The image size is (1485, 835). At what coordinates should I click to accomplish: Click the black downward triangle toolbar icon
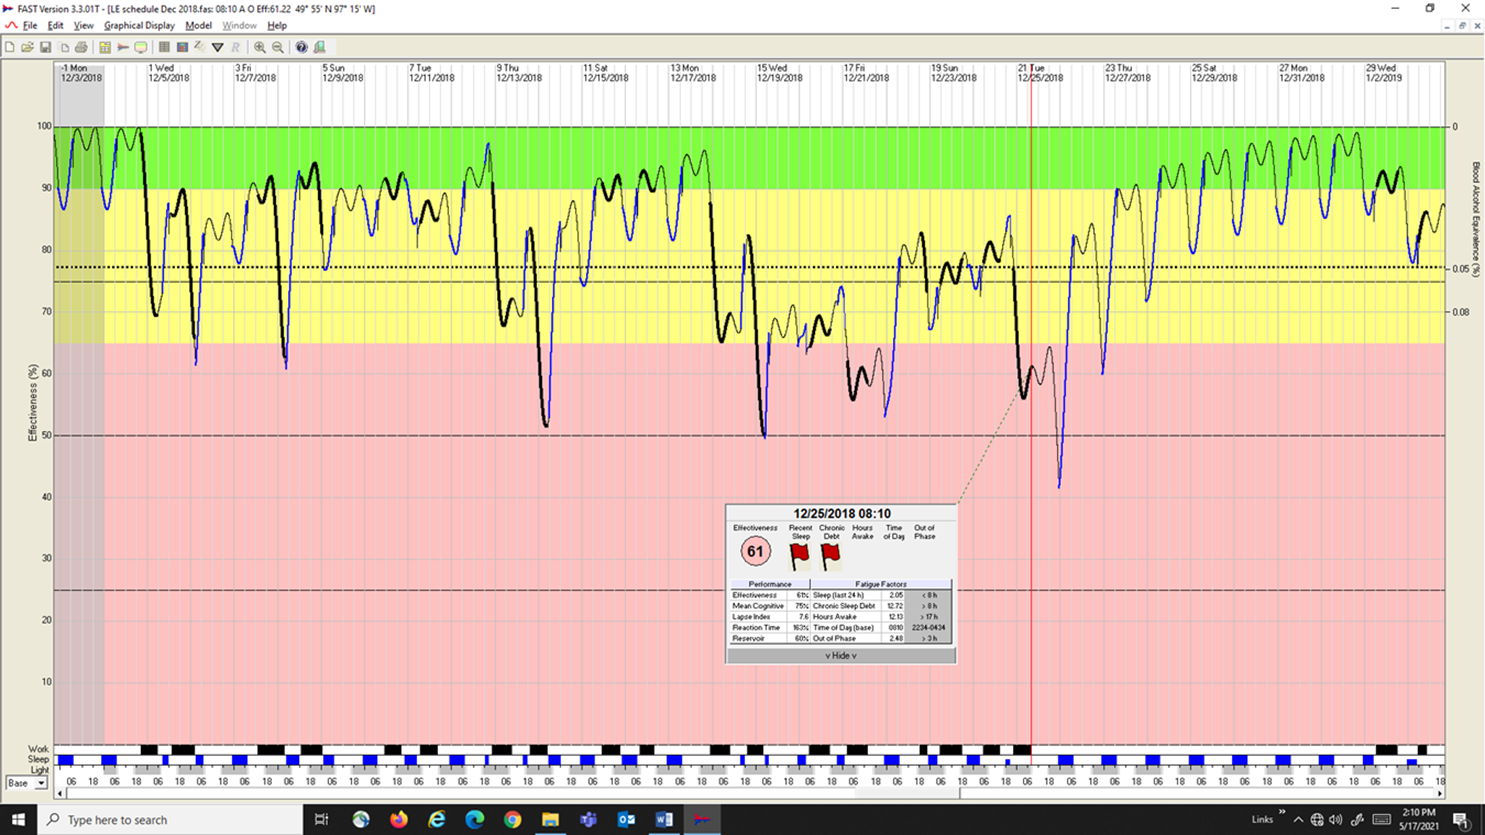point(217,47)
